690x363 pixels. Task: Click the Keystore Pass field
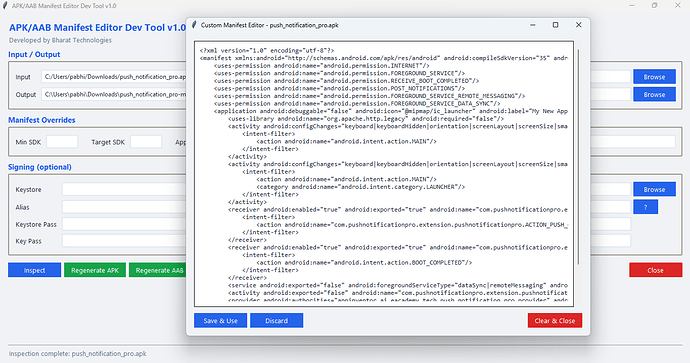tap(124, 224)
